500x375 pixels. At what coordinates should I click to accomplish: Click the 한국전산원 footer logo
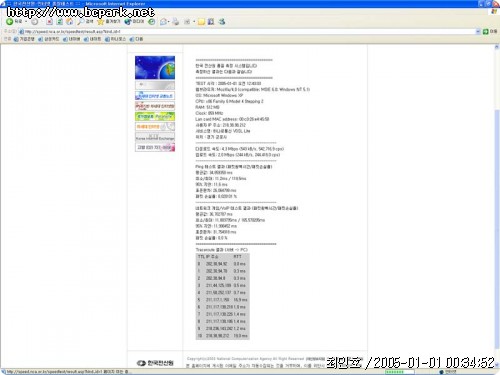(155, 363)
